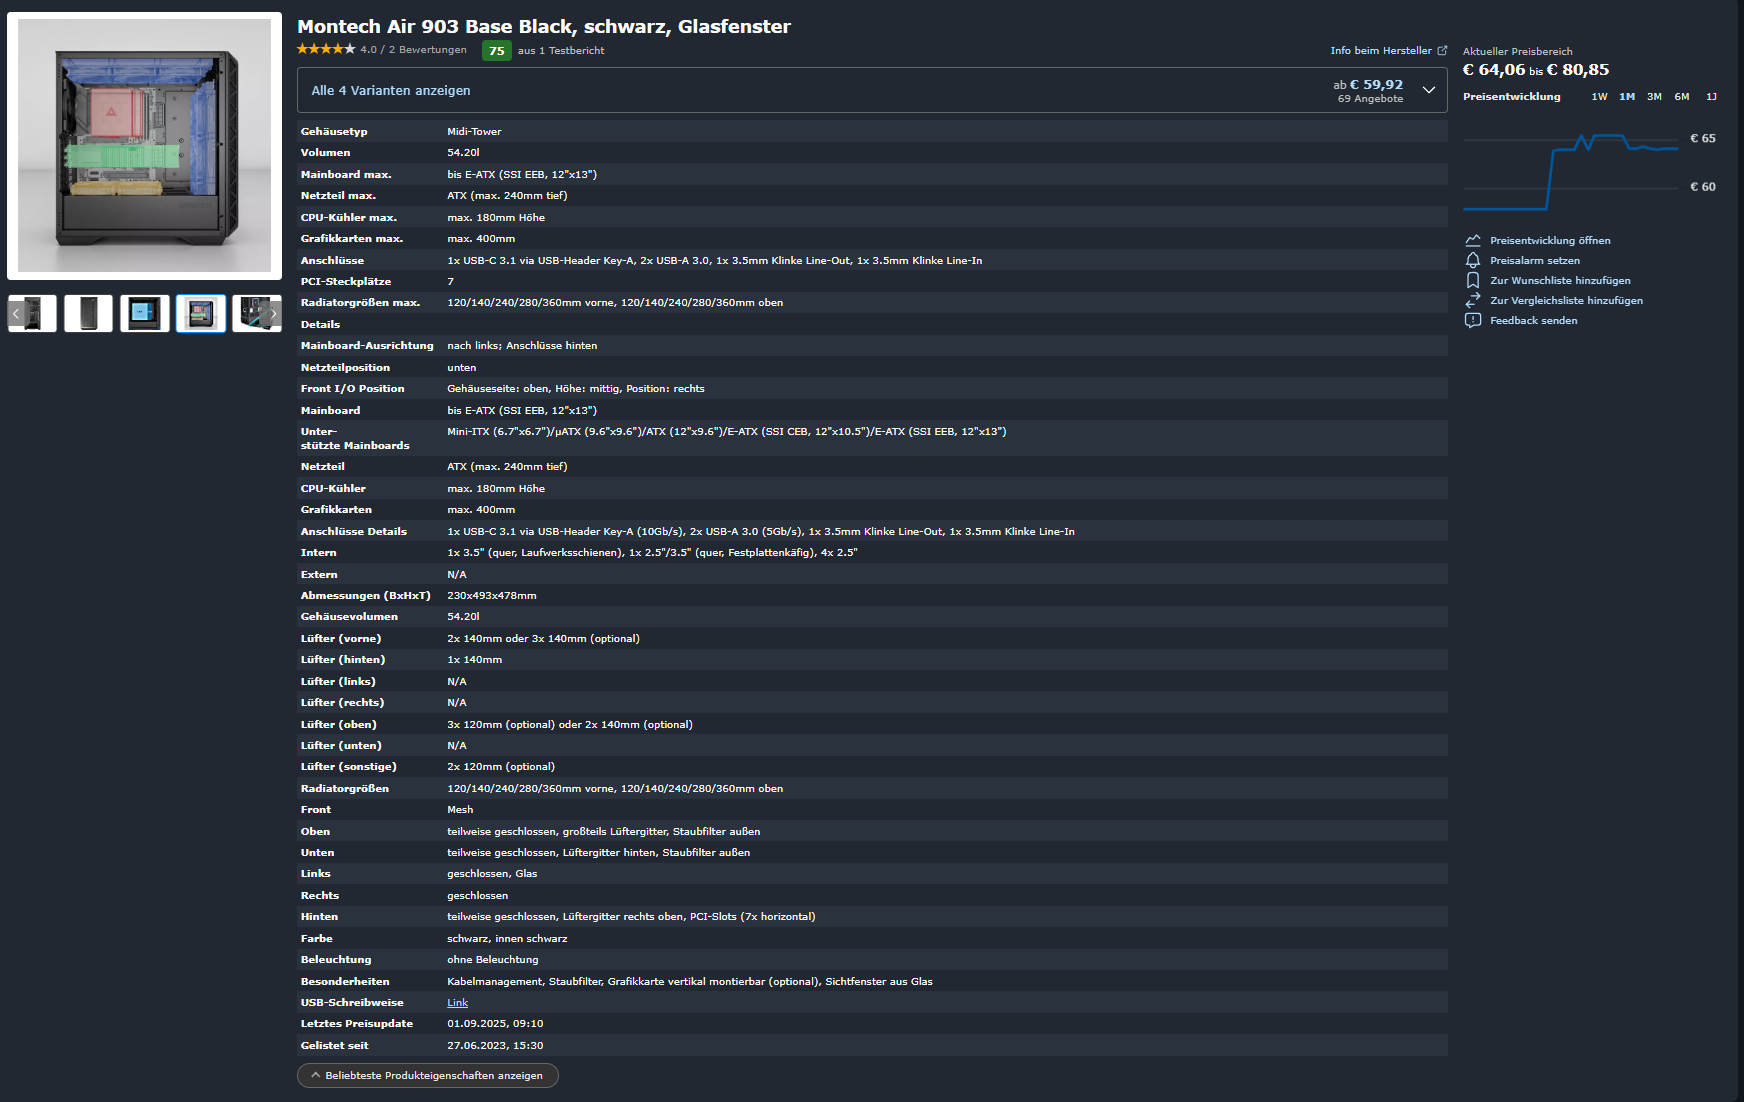Click the compare arrows icon for Vergleichsliste
This screenshot has width=1744, height=1102.
1473,300
